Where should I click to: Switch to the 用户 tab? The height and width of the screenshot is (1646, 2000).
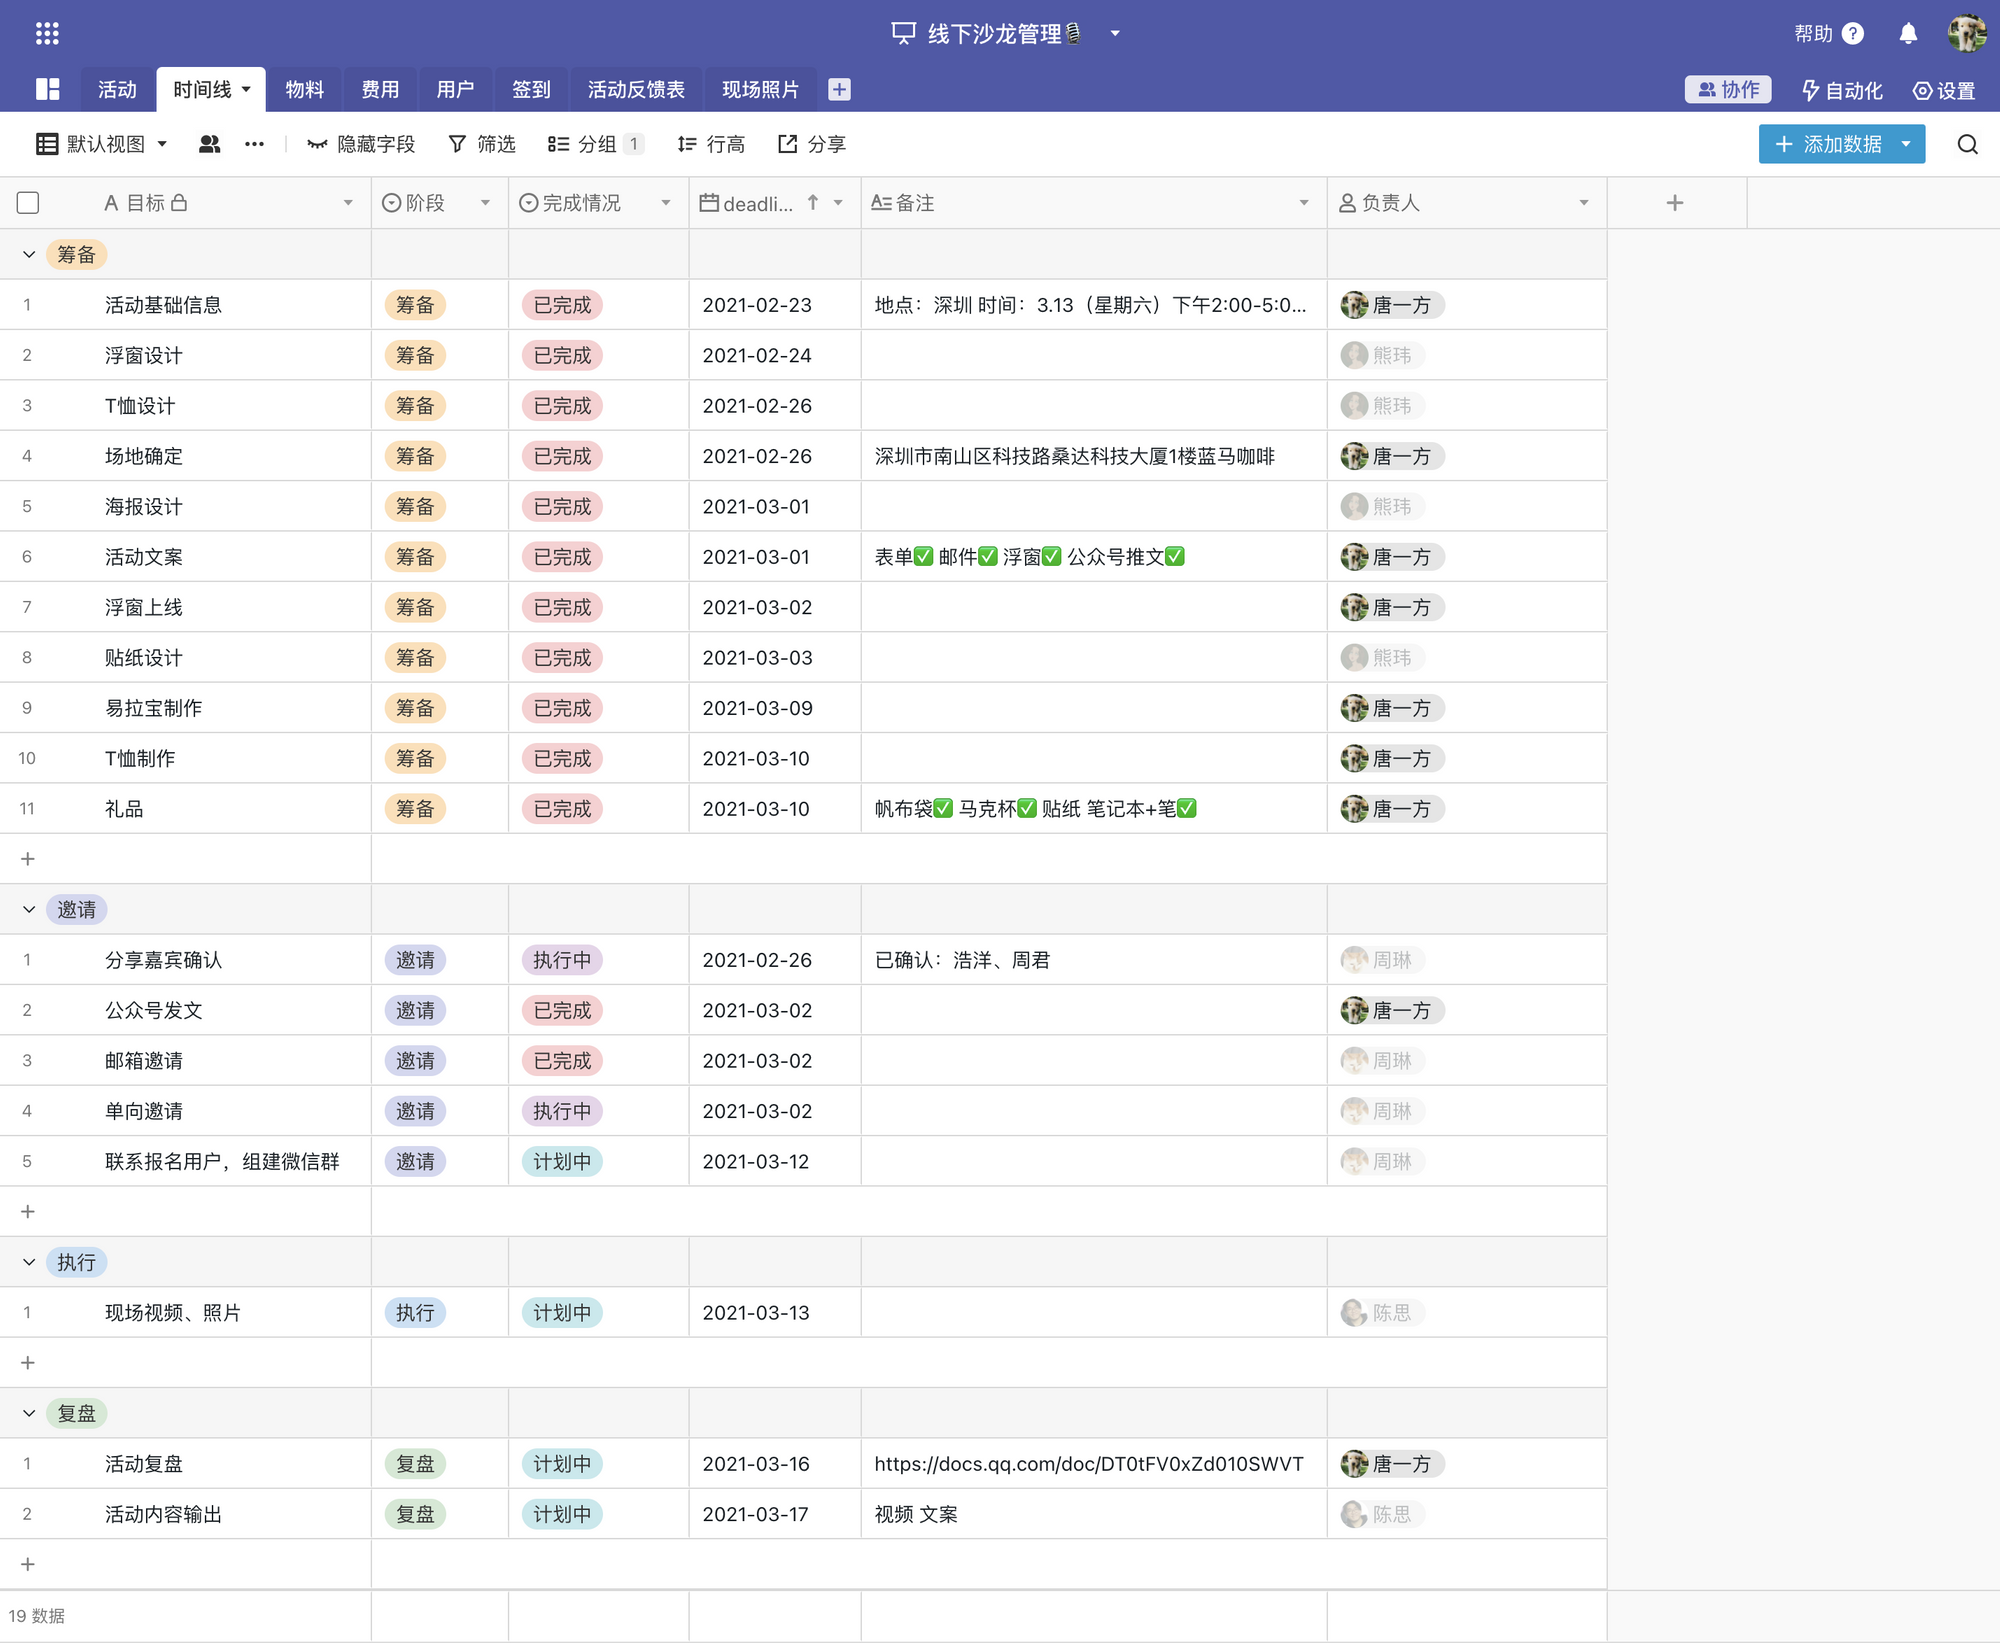coord(455,89)
